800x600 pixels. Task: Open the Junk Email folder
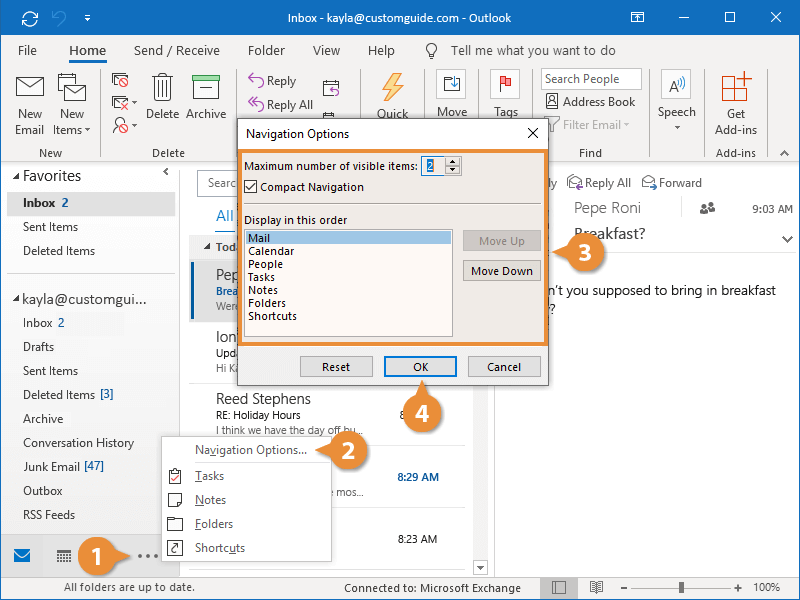pos(63,466)
